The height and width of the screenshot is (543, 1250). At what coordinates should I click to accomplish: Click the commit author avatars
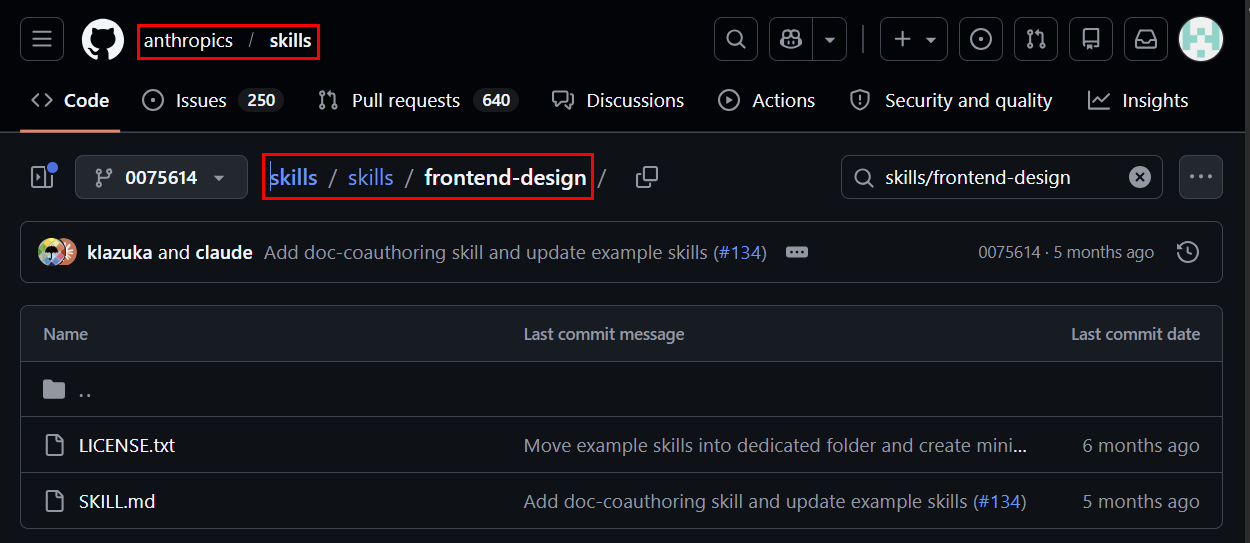tap(57, 252)
